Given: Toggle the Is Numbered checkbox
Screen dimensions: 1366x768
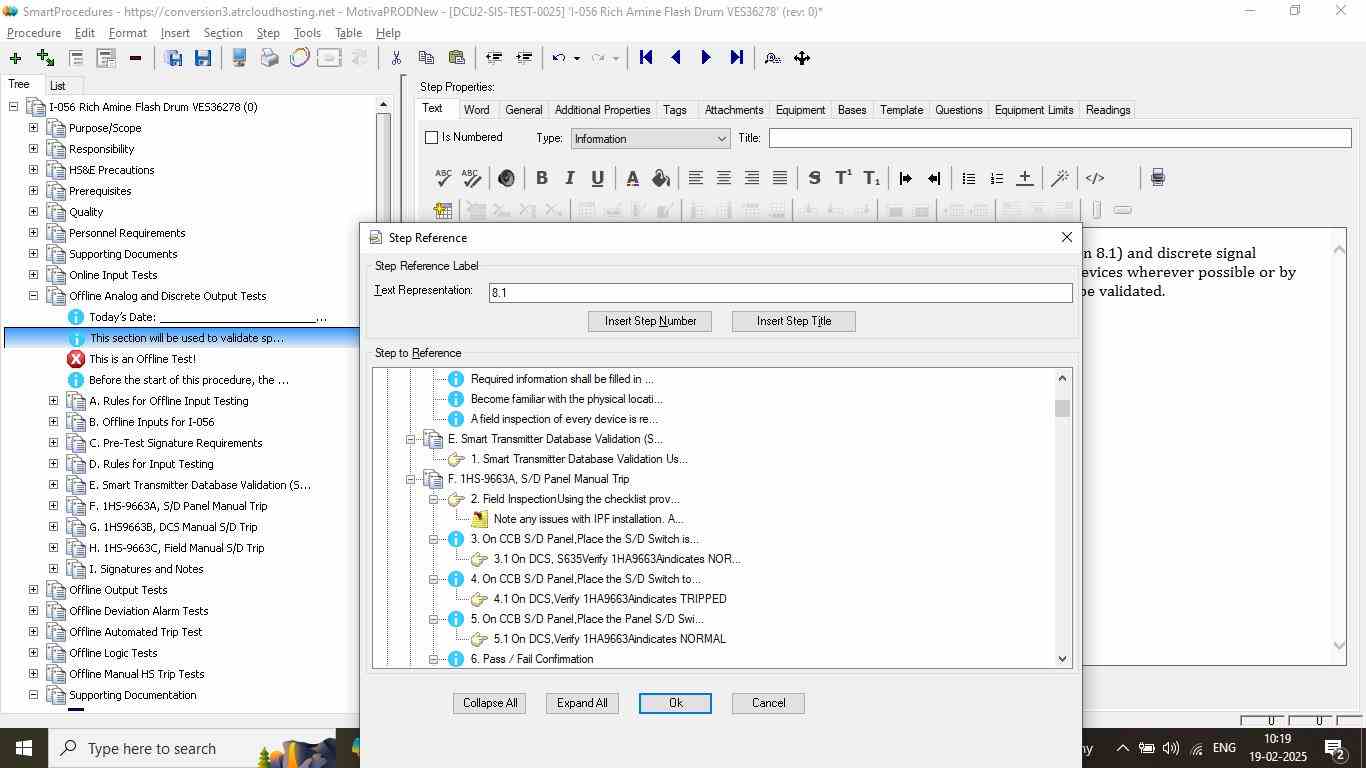Looking at the screenshot, I should [x=432, y=138].
